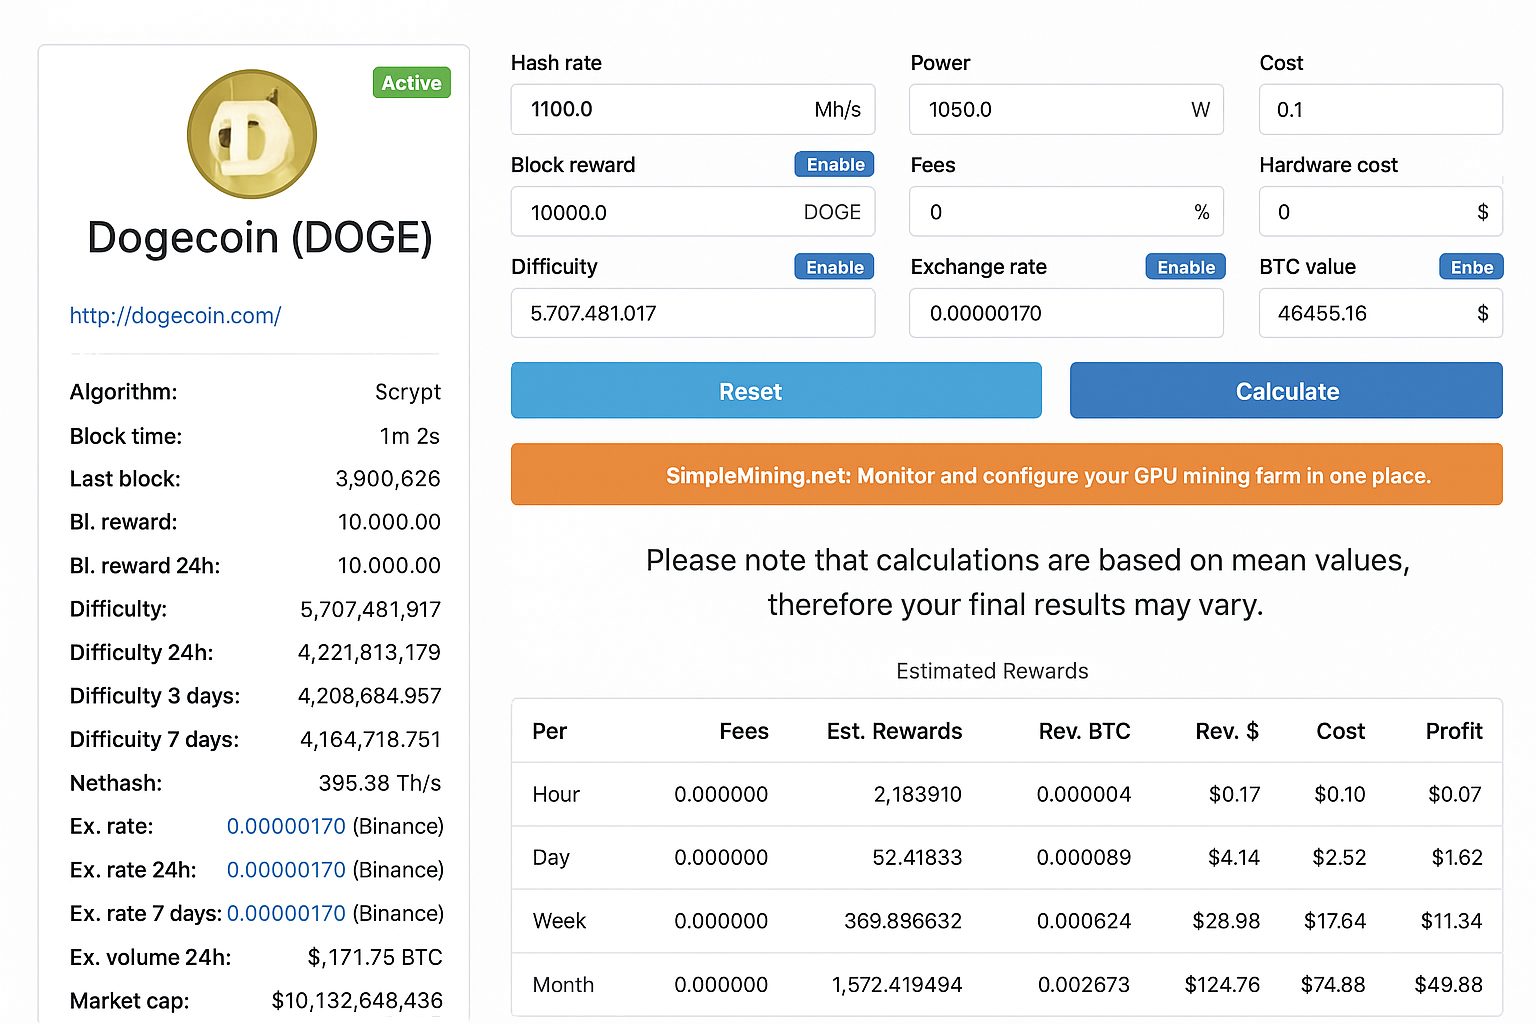Click the Hour row label
The image size is (1536, 1024).
point(556,794)
